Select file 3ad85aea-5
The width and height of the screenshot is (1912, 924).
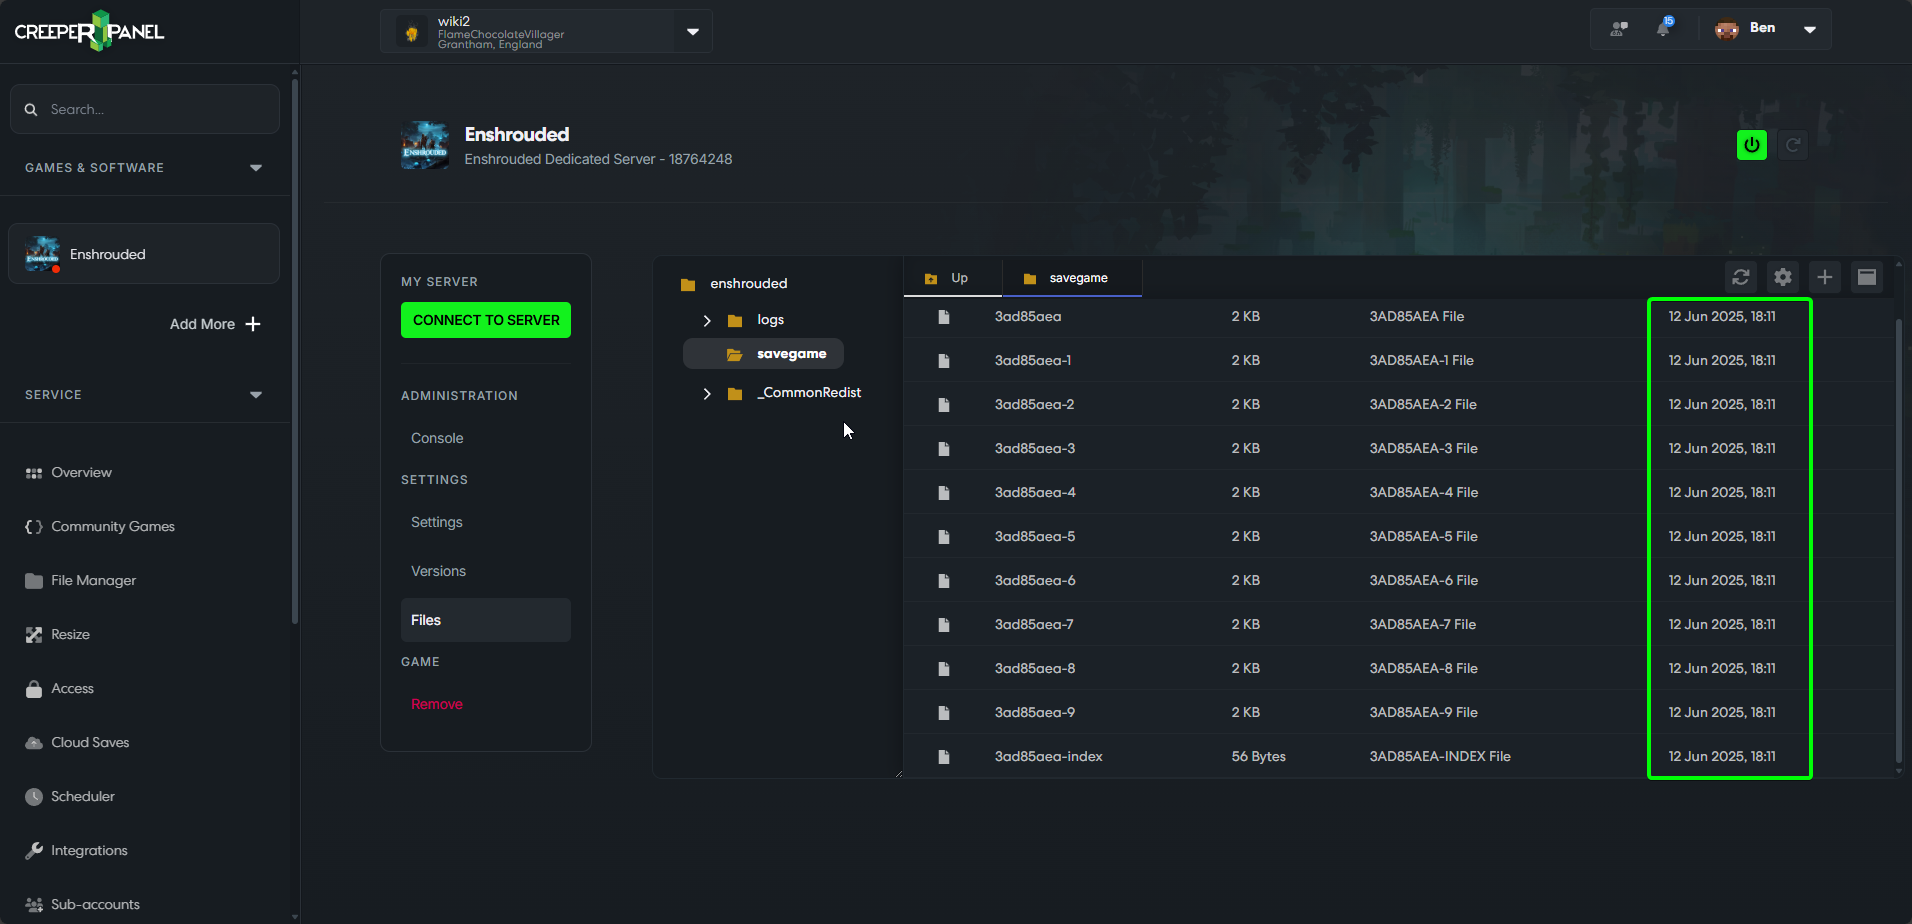(x=1034, y=537)
